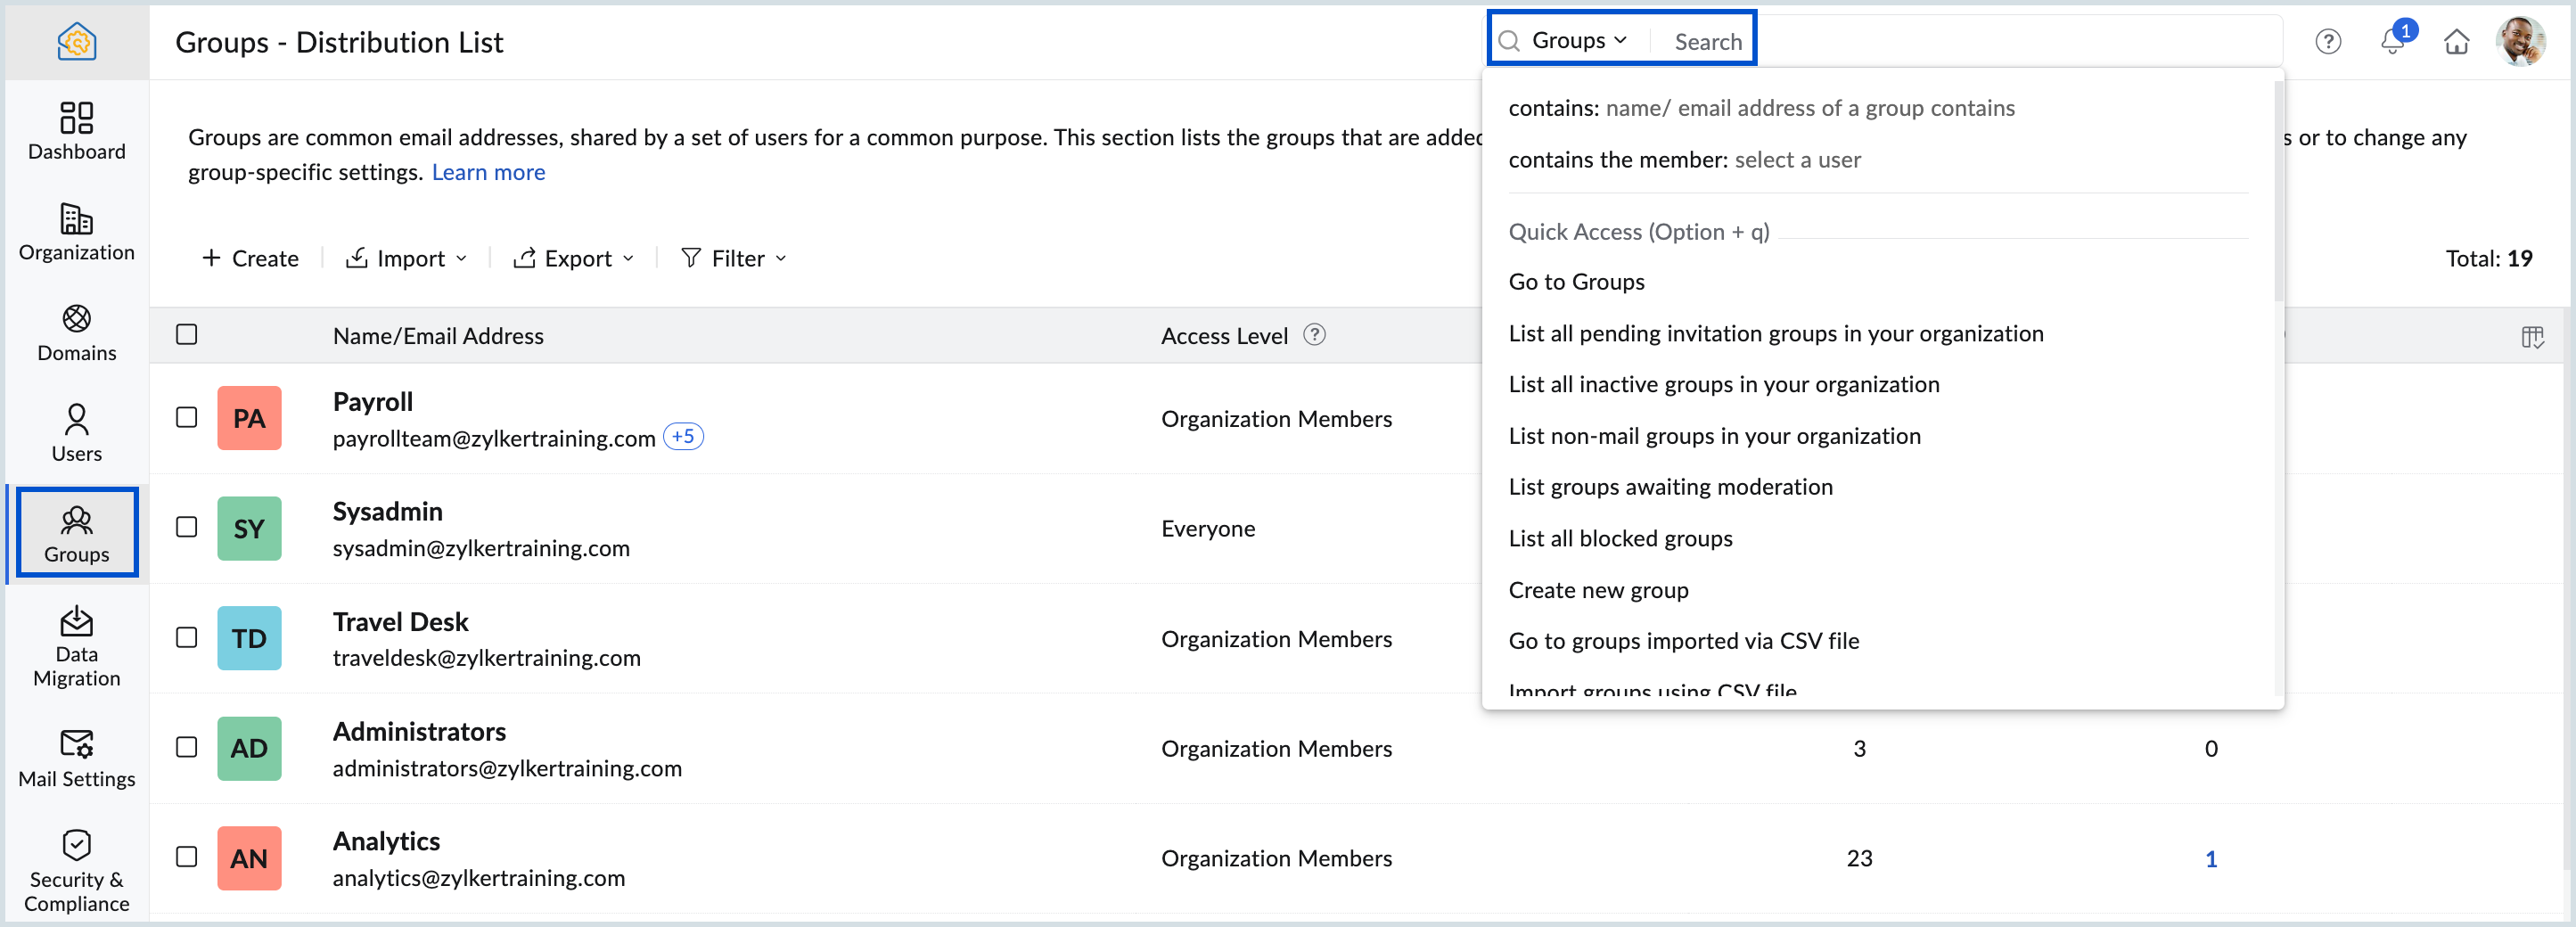Click the notifications bell icon
The image size is (2576, 927).
(2392, 41)
